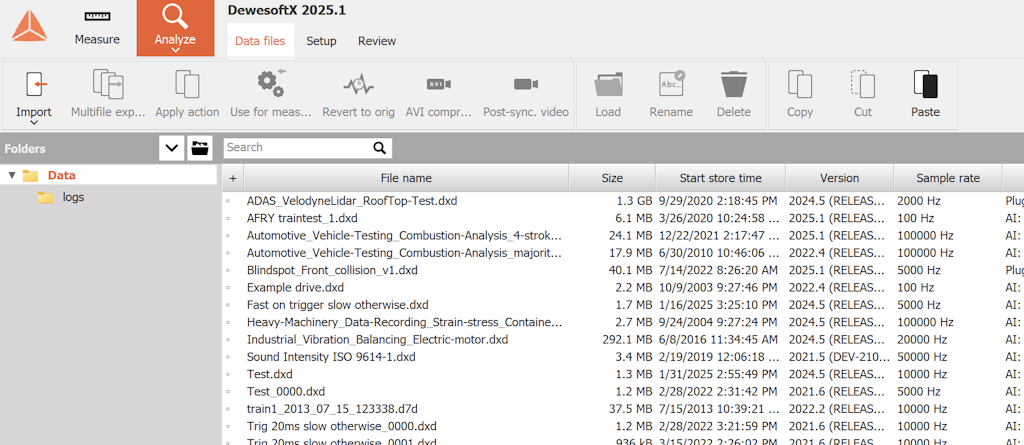Switch to Measure mode
The image size is (1024, 445).
coord(97,29)
